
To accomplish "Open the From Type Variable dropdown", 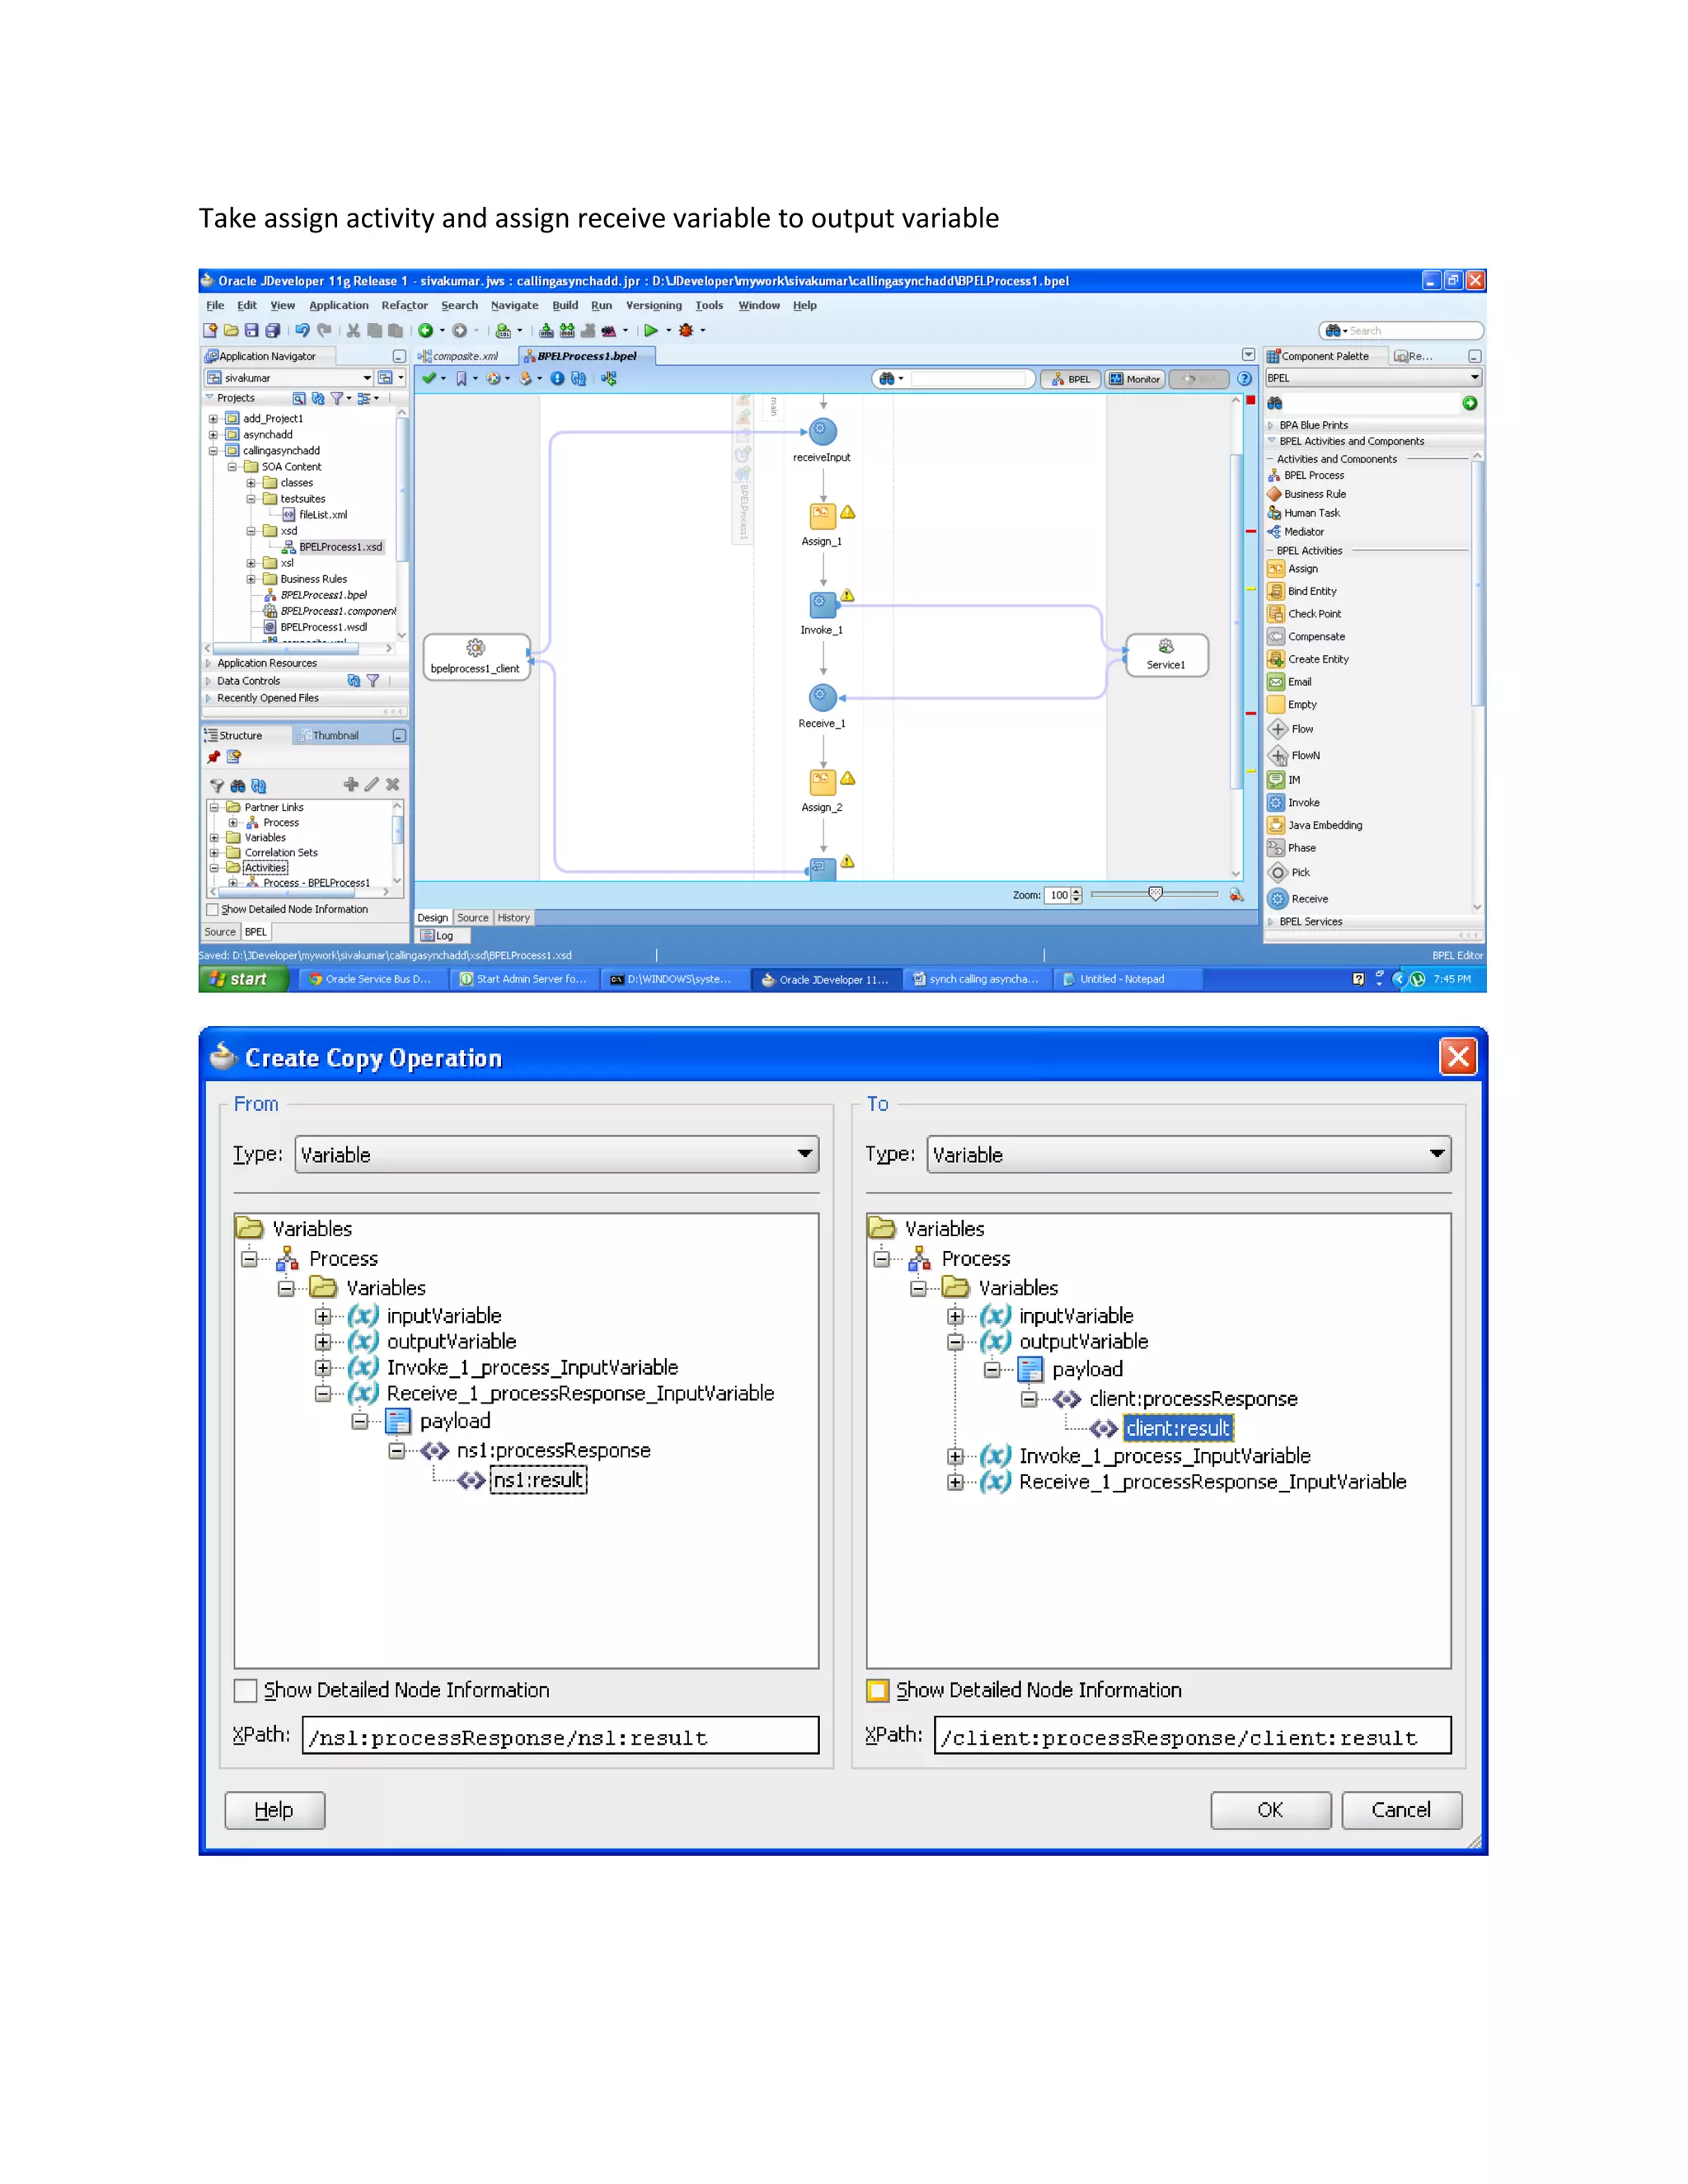I will pos(557,1154).
